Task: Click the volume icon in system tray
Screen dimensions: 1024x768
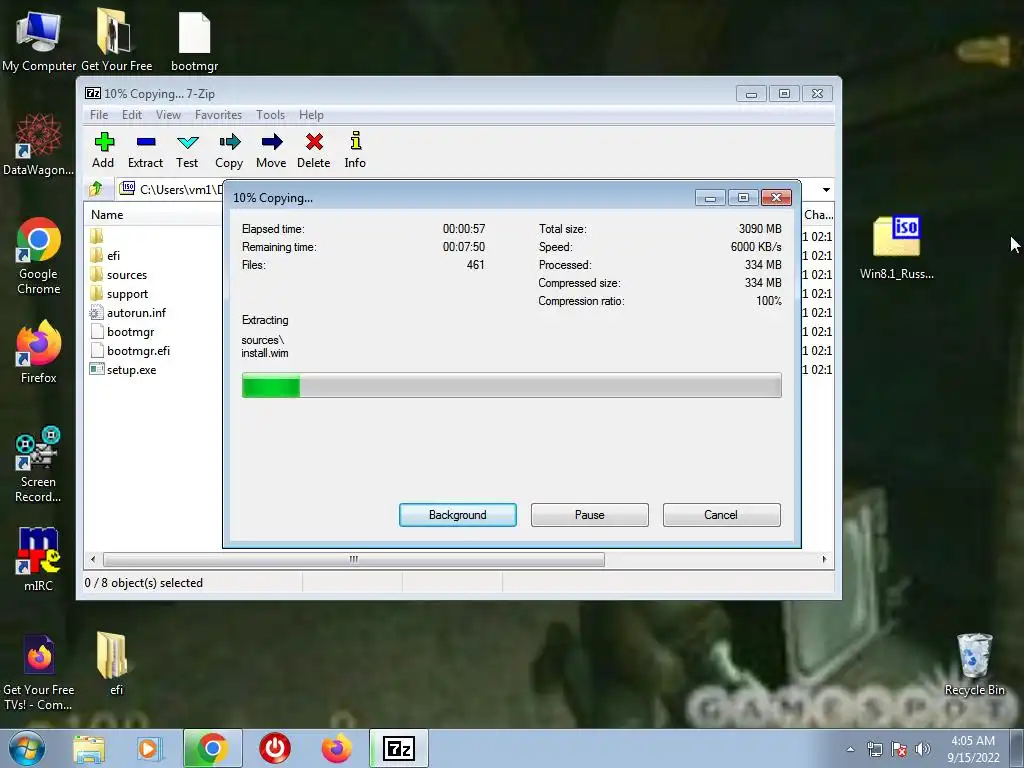Action: 923,749
